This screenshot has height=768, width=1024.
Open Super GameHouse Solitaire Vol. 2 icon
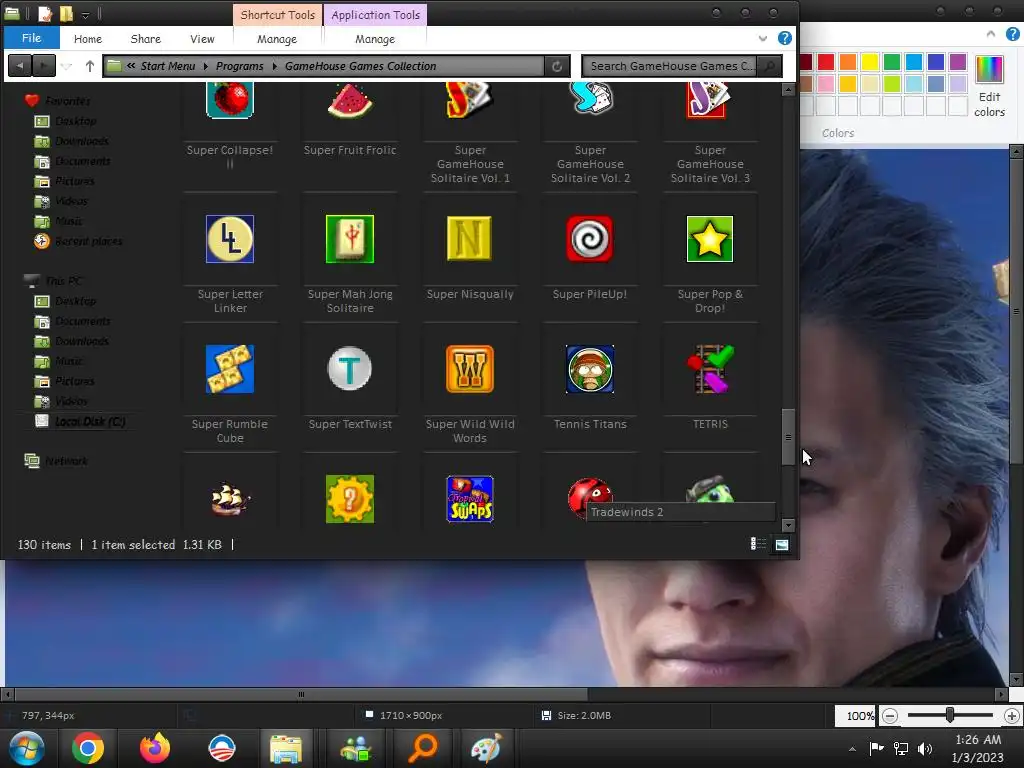[590, 101]
